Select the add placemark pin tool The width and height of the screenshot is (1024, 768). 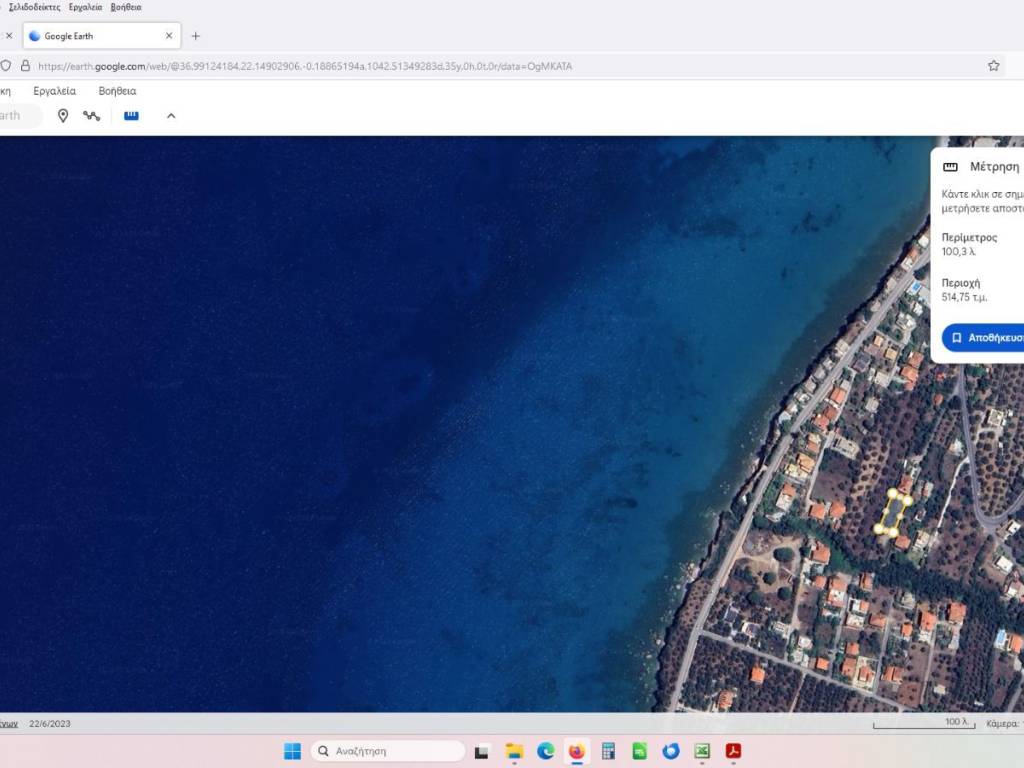pos(63,116)
